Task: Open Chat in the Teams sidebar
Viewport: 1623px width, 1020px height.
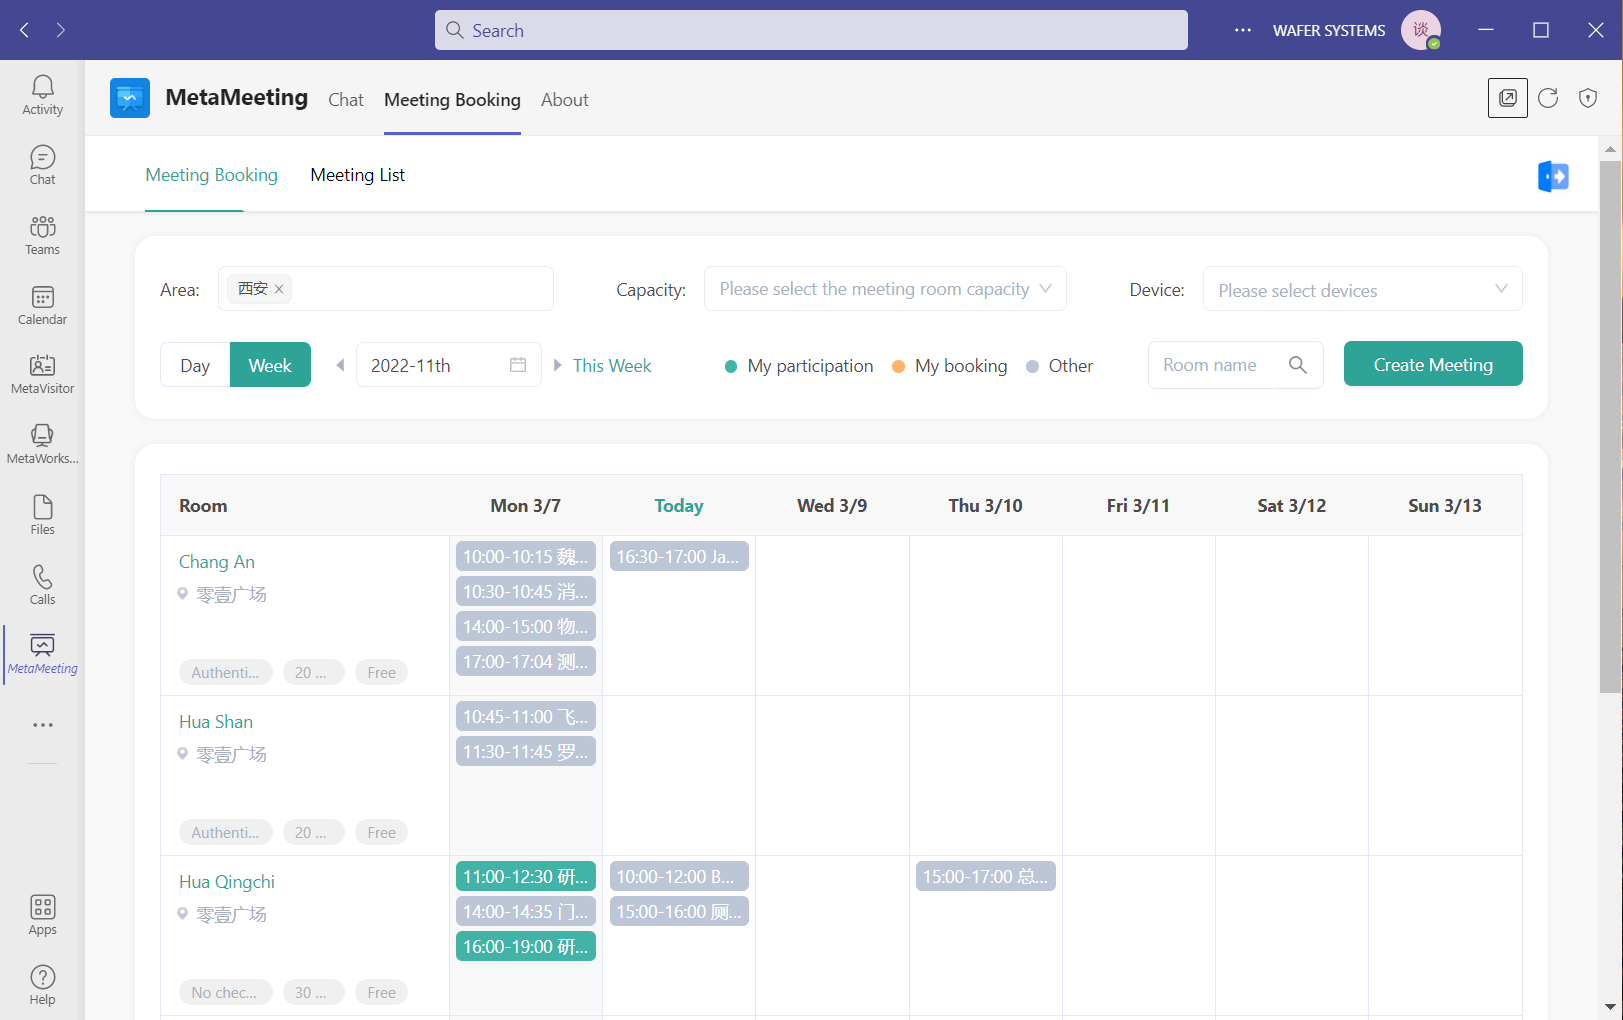Action: pyautogui.click(x=42, y=165)
